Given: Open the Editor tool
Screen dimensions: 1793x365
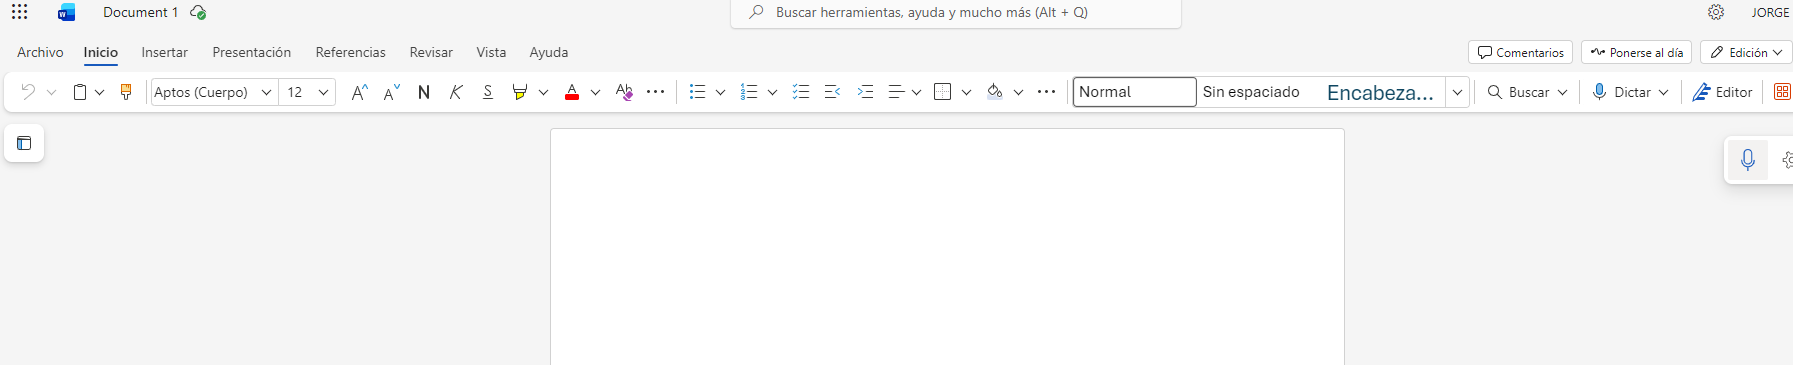Looking at the screenshot, I should (x=1722, y=92).
